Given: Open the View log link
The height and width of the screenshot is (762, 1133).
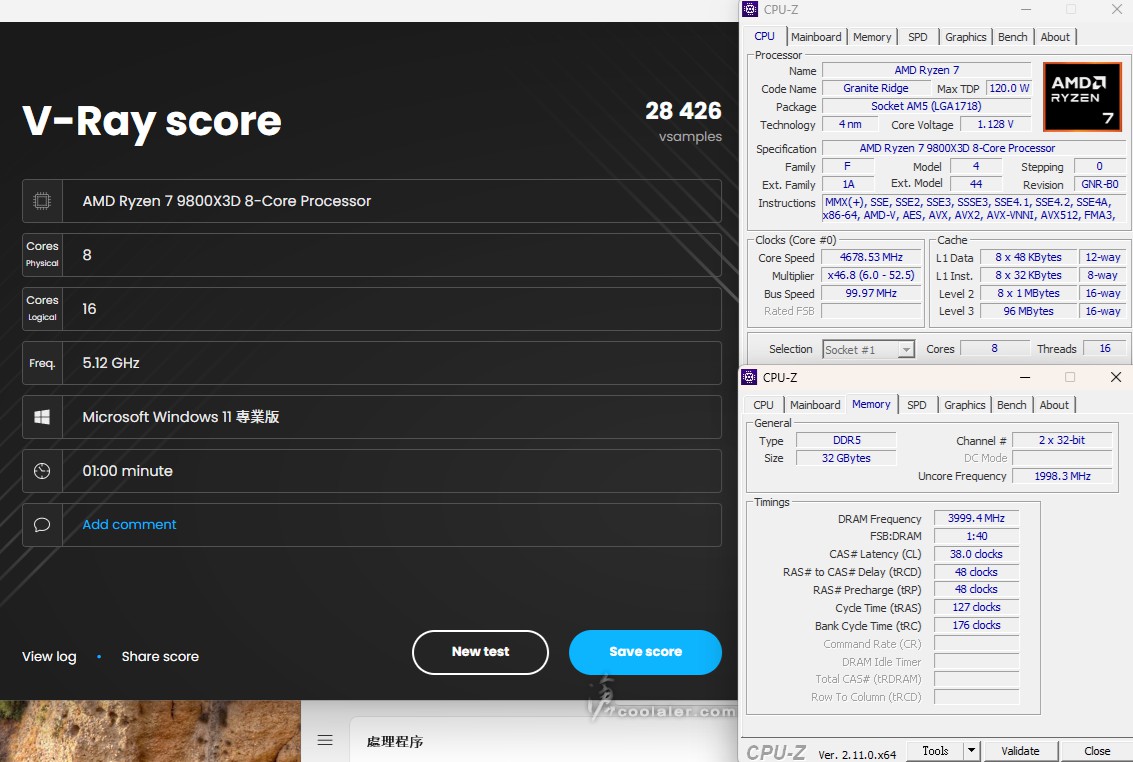Looking at the screenshot, I should [x=49, y=657].
